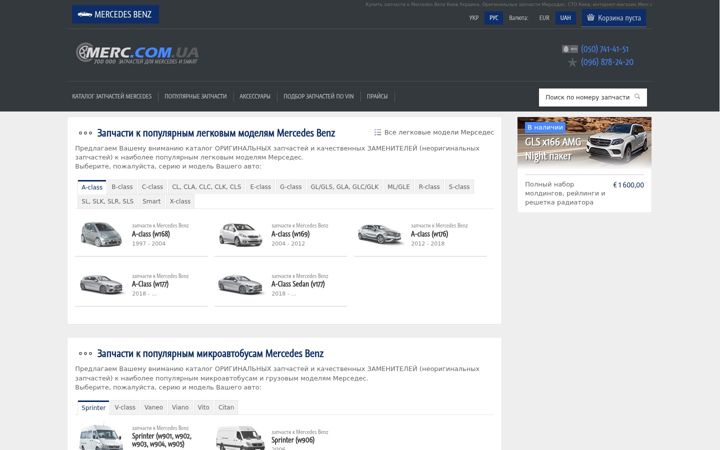The height and width of the screenshot is (450, 720).
Task: Focus the part number search field
Action: coord(592,97)
